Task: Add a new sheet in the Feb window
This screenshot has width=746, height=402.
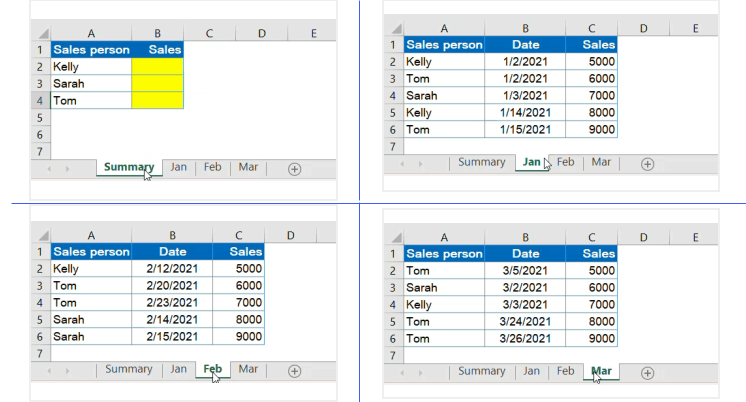Action: pos(294,371)
